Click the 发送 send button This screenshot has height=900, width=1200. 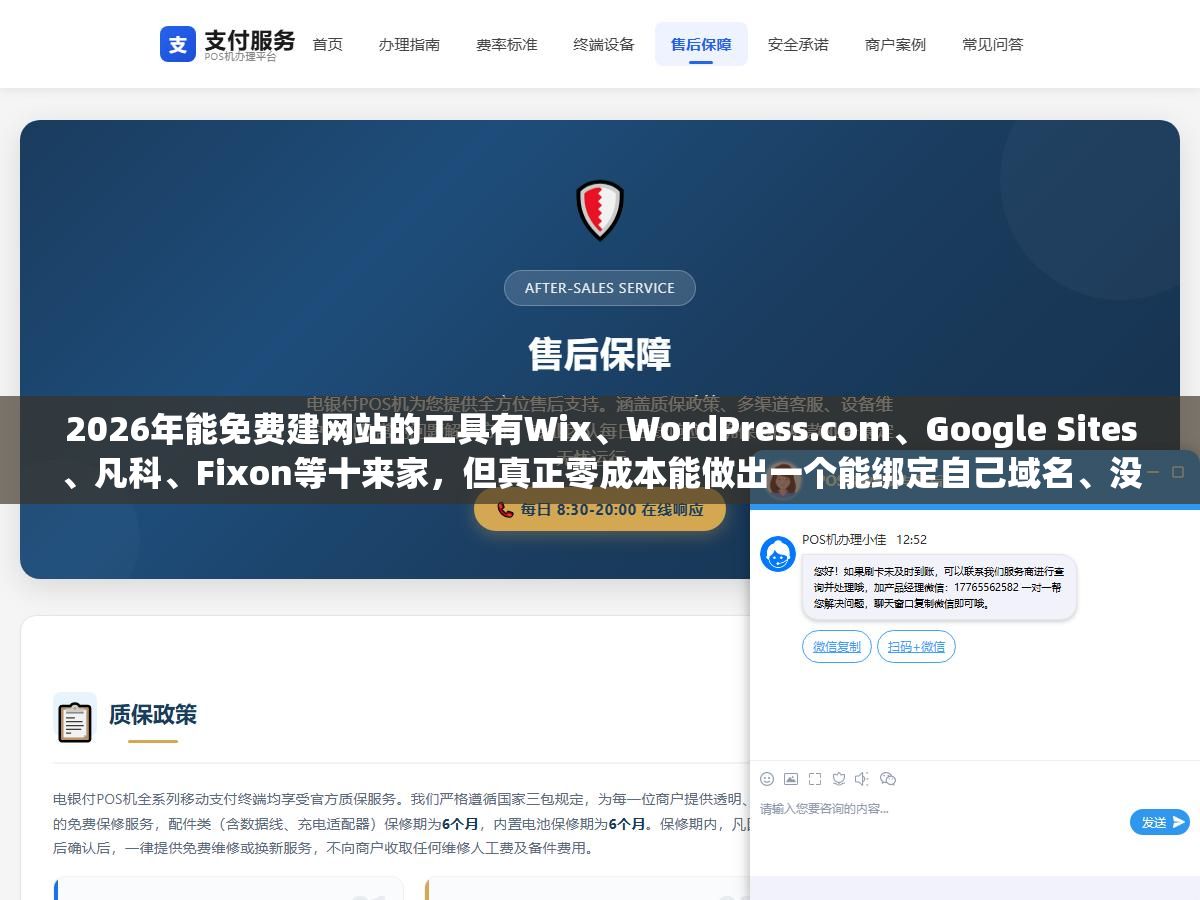(1160, 822)
